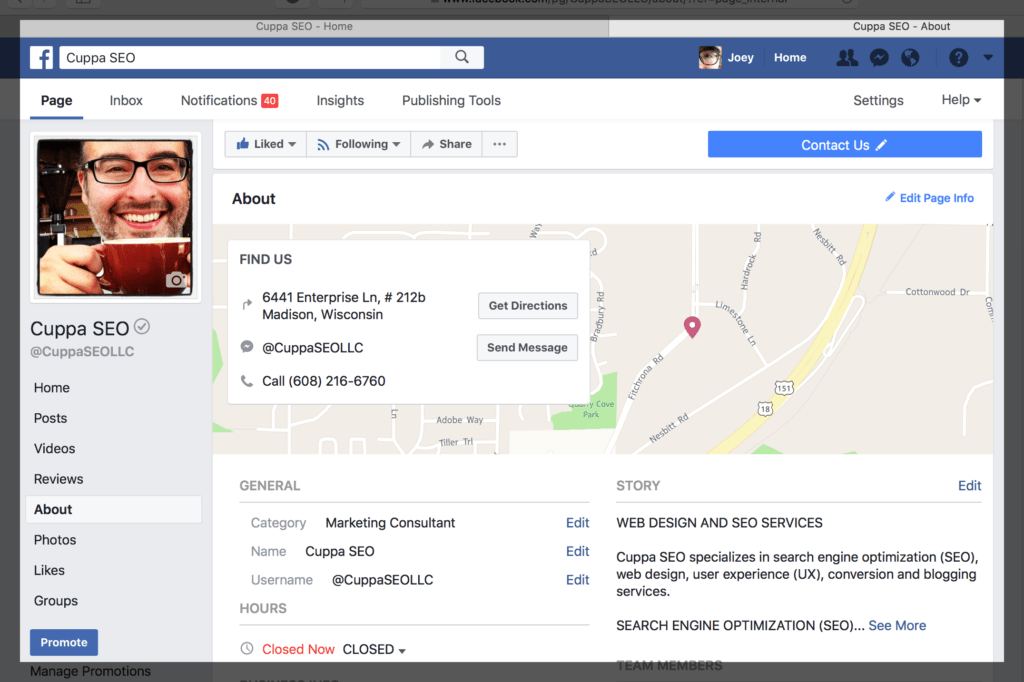
Task: Click Edit next to Name
Action: tap(577, 551)
